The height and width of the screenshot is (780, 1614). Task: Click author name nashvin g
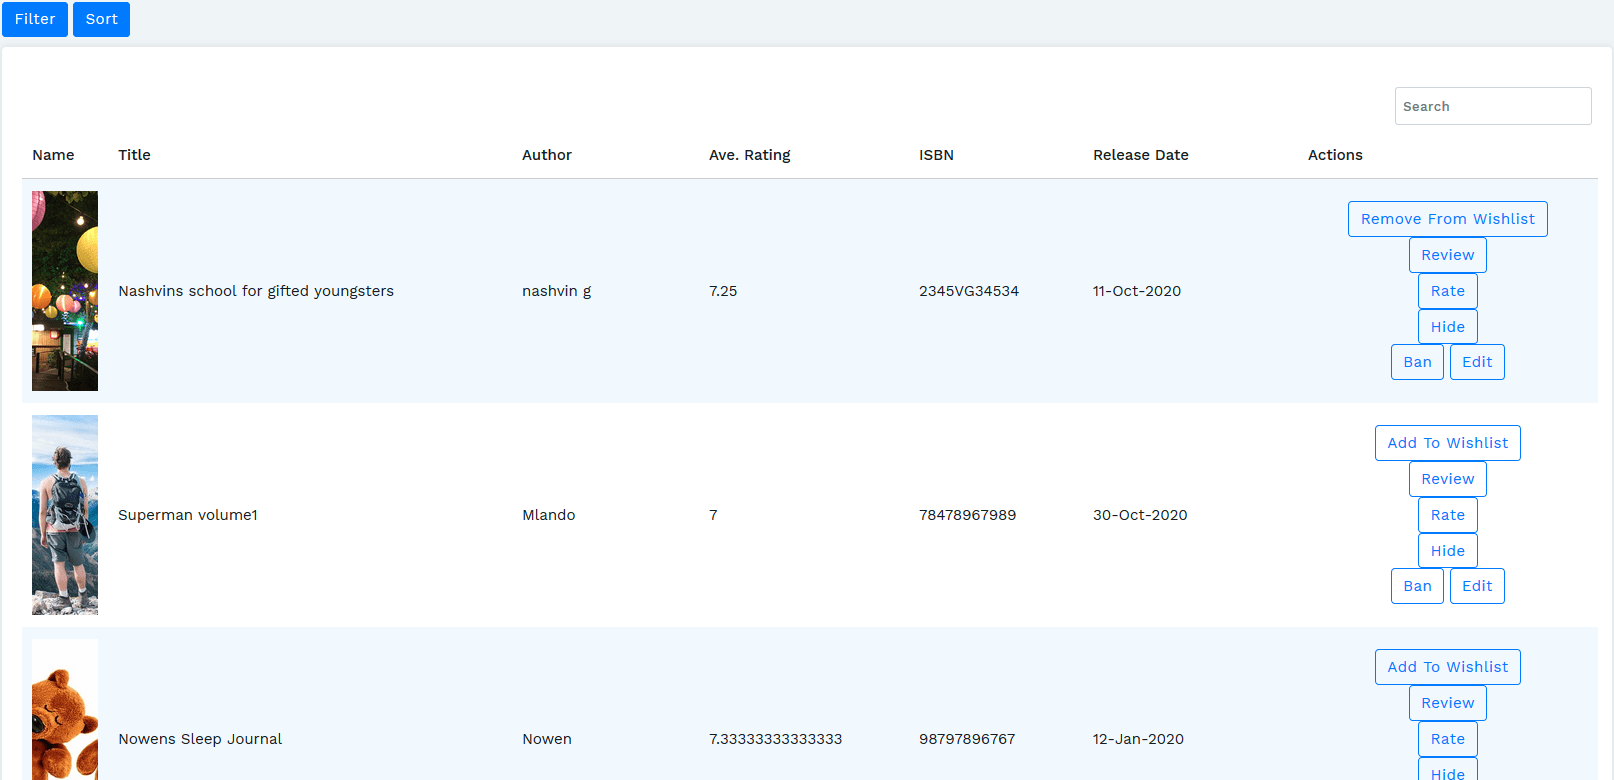point(556,291)
